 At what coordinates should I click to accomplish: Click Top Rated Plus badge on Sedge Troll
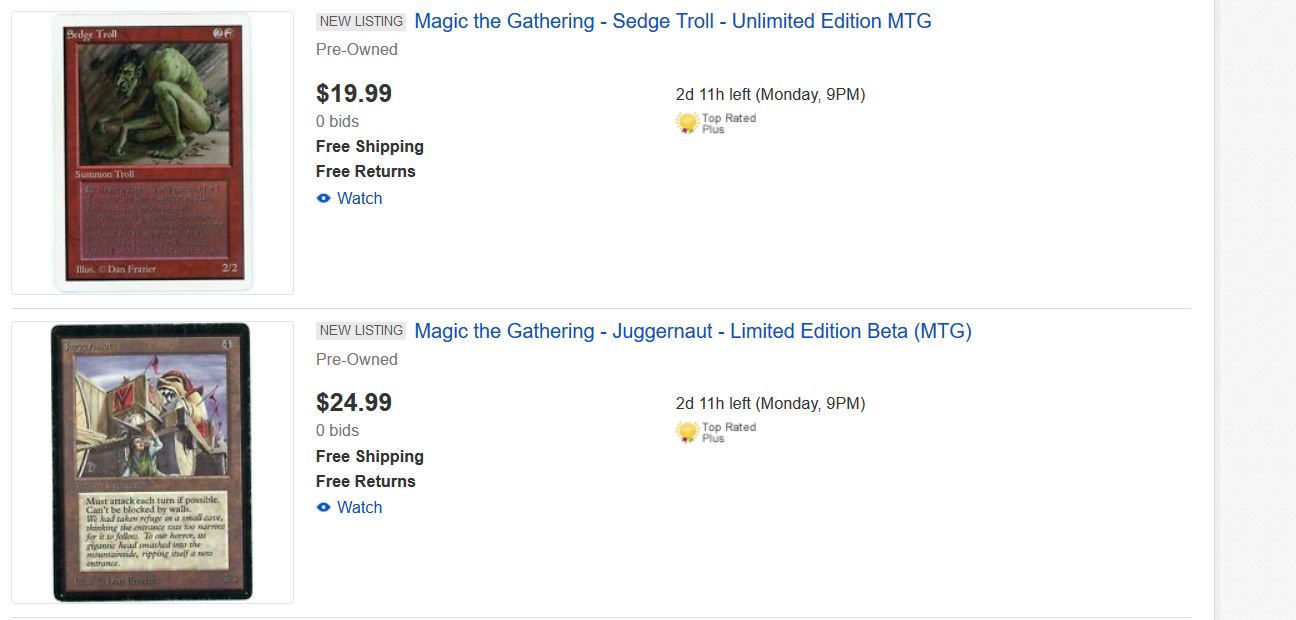coord(716,123)
